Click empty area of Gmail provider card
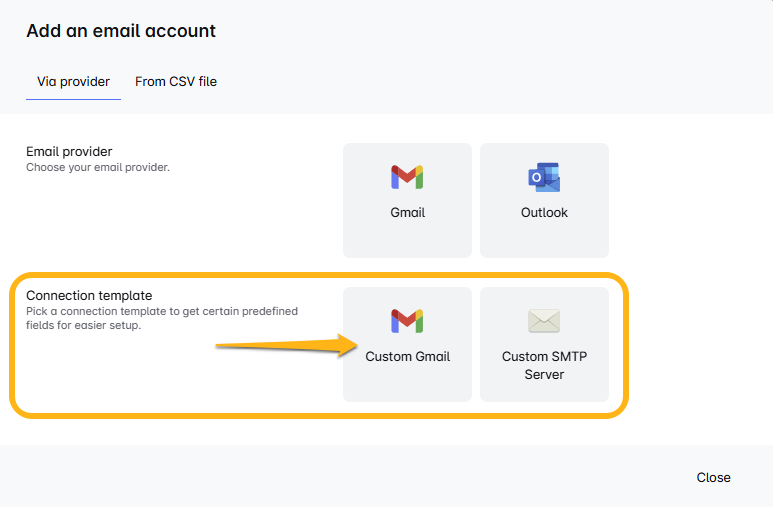This screenshot has height=507, width=773. click(407, 239)
